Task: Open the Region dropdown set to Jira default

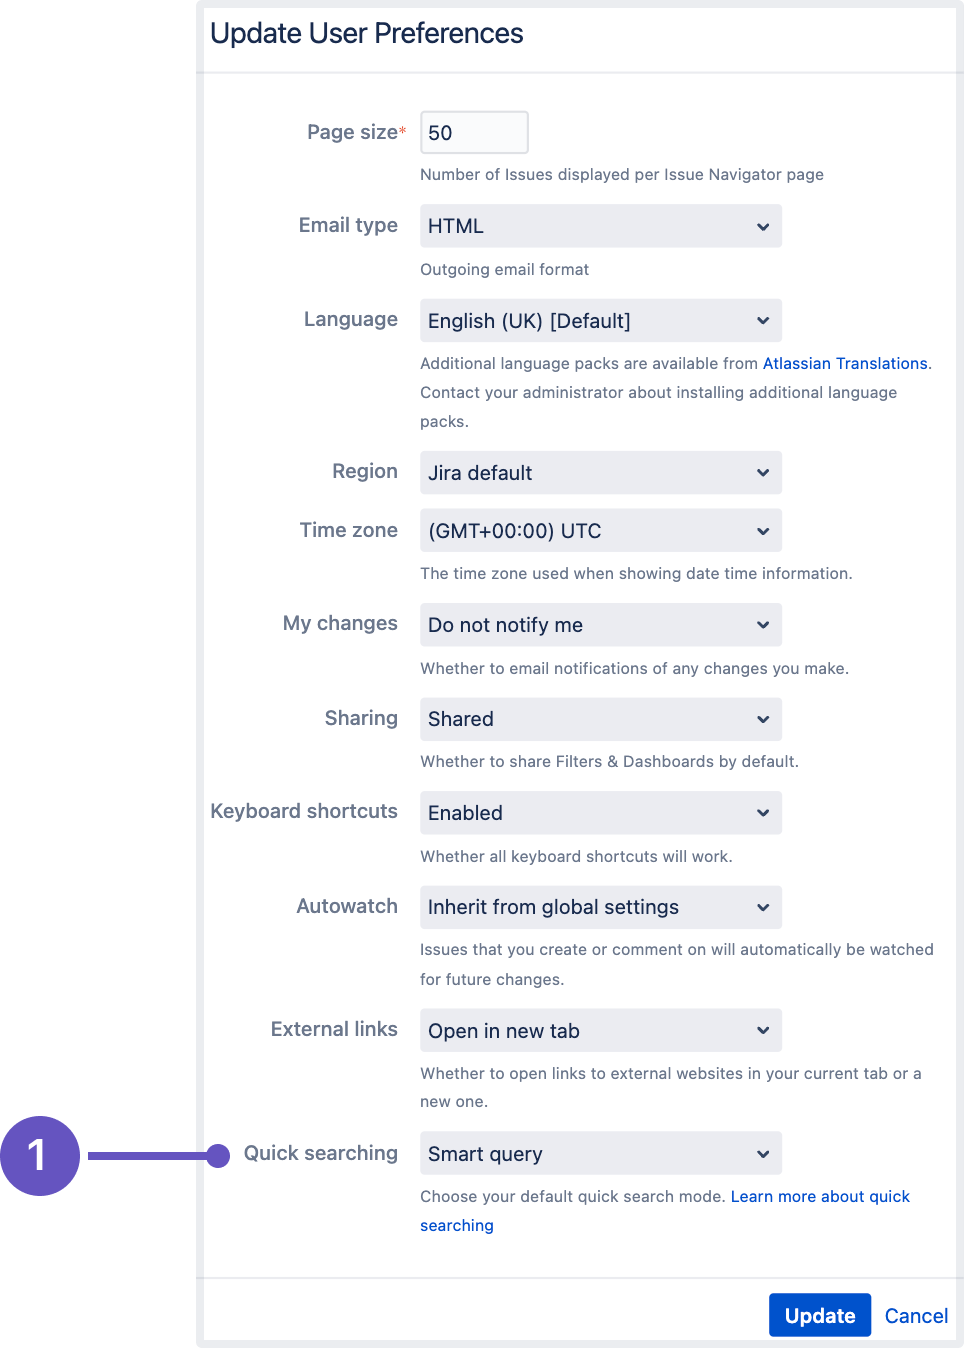Action: 600,472
